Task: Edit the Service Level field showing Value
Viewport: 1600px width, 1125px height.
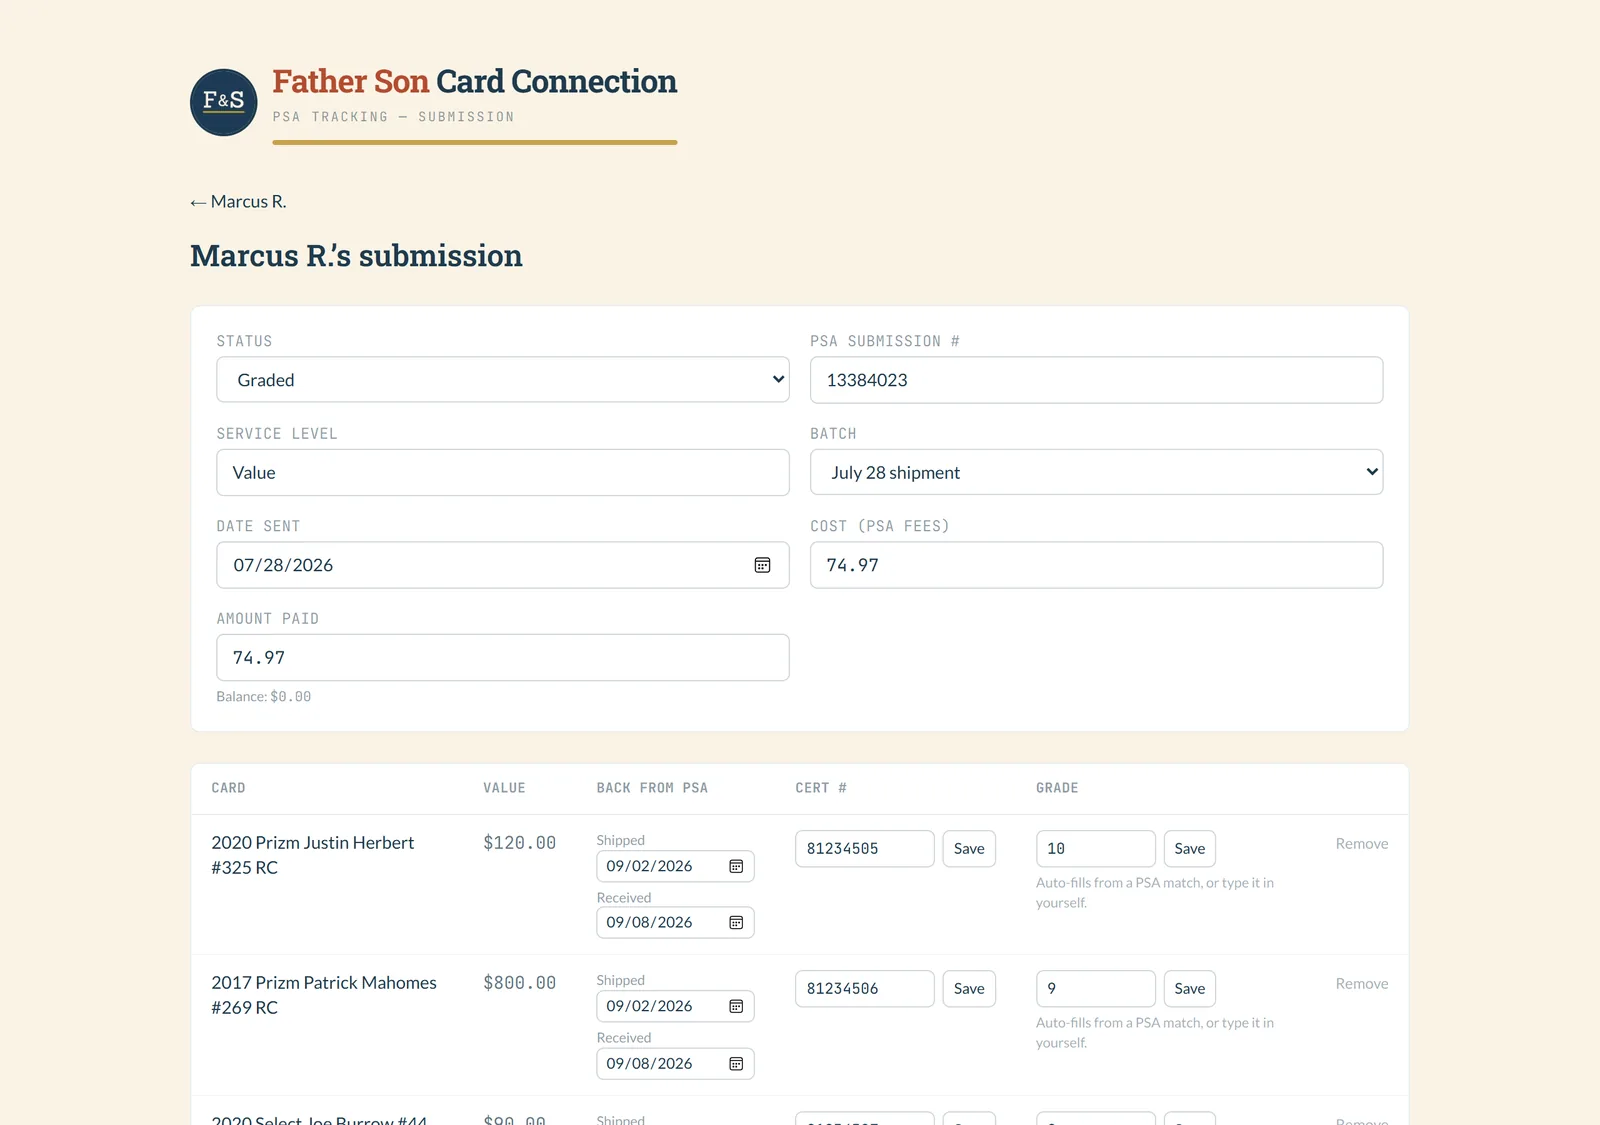Action: click(503, 472)
